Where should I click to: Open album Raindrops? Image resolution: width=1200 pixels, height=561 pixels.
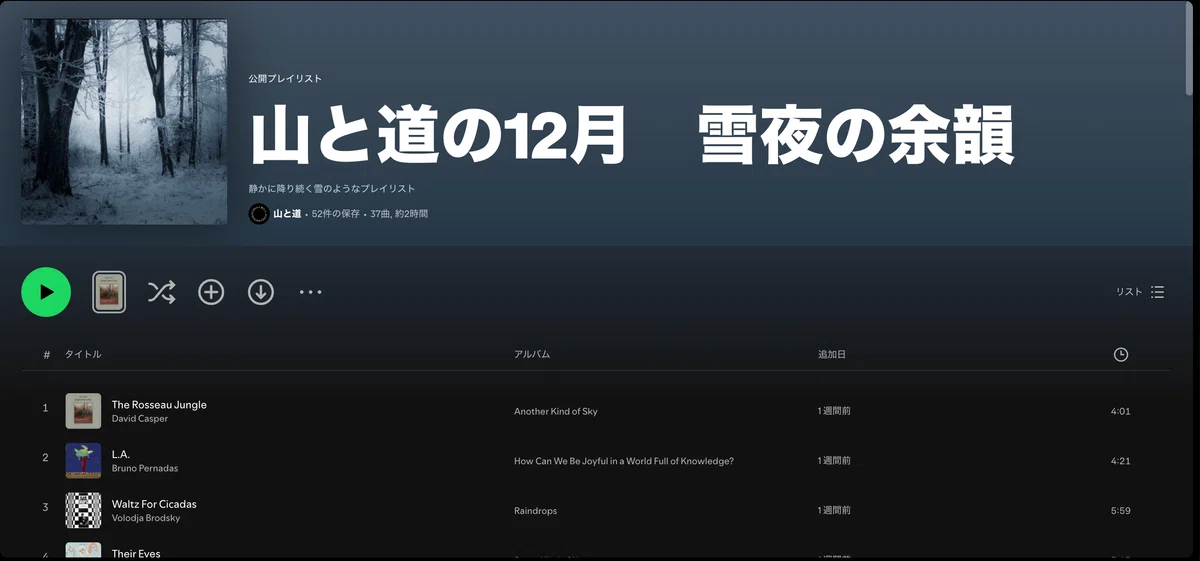[535, 511]
